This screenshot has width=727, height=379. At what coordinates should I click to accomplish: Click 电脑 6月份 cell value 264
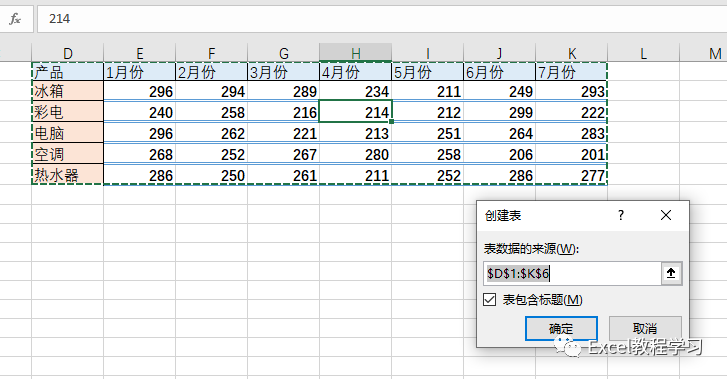pos(499,133)
